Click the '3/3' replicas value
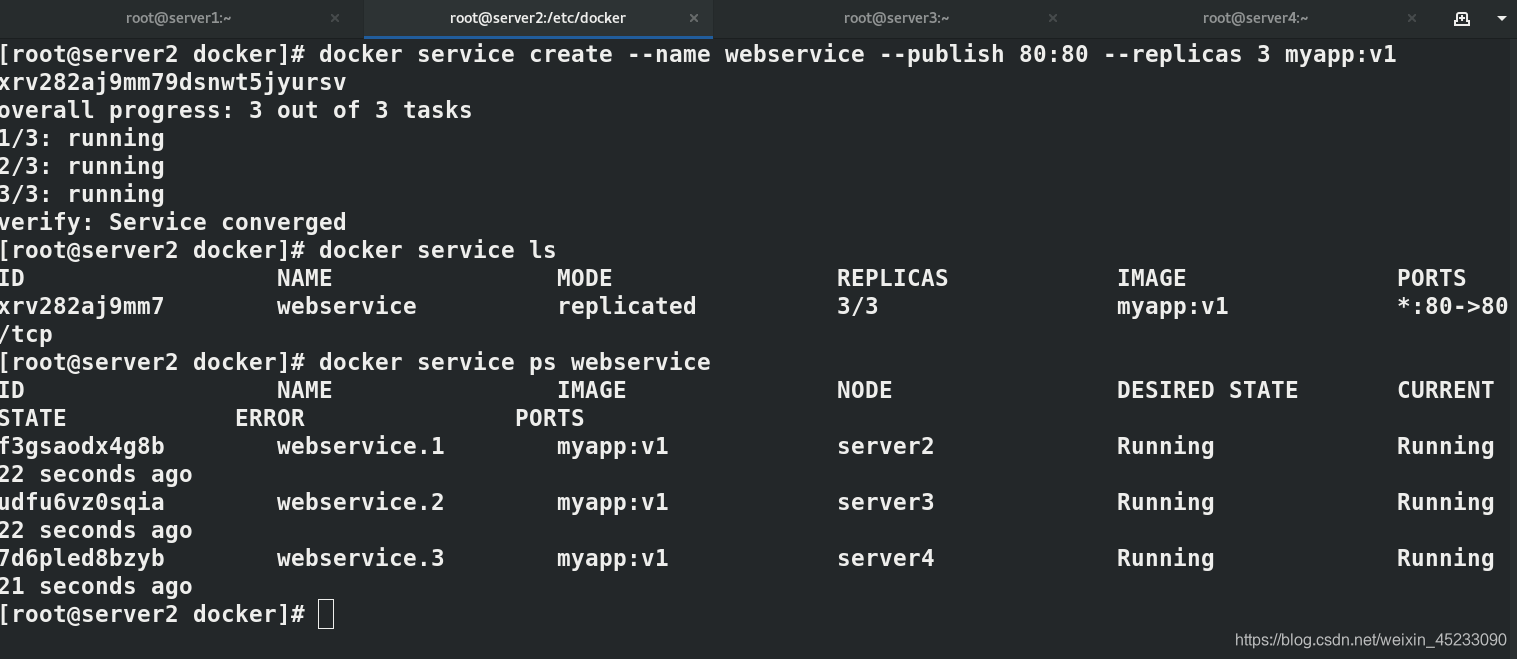Image resolution: width=1517 pixels, height=659 pixels. 857,306
